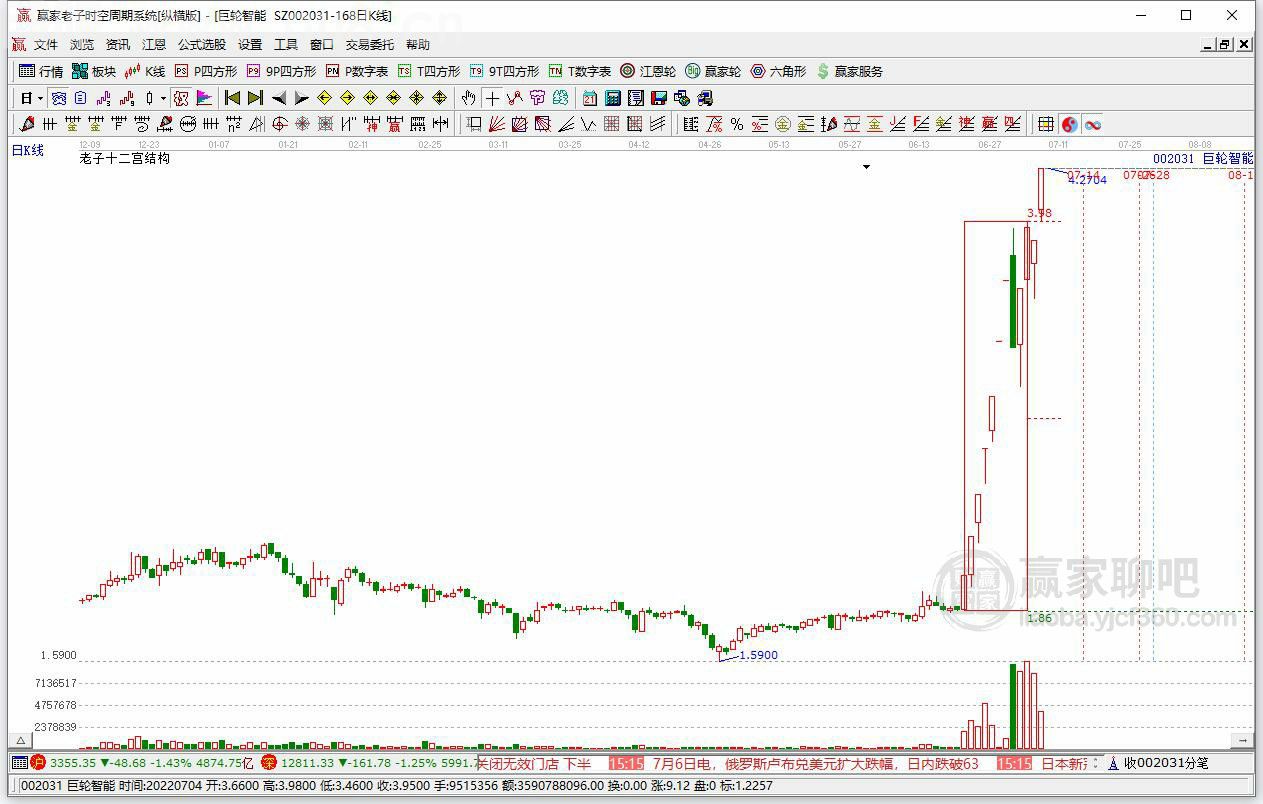The image size is (1263, 804).
Task: Select the zigzag wave line tool
Action: [x=588, y=124]
